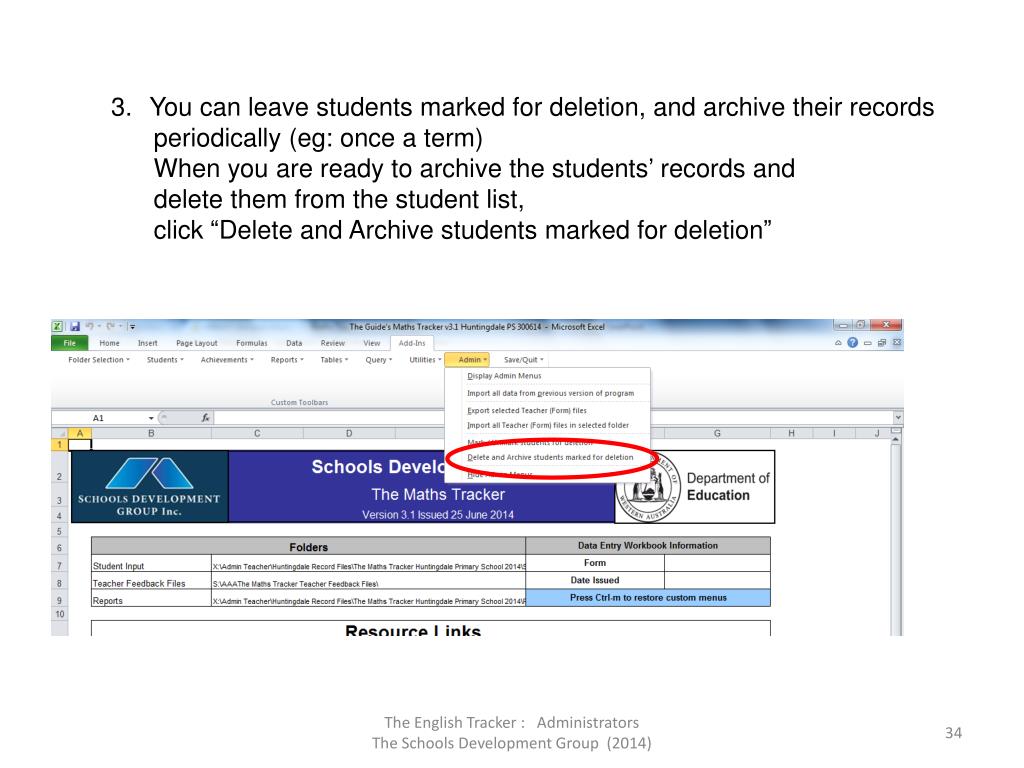Screen dimensions: 1024x768
Task: Select column G header
Action: (717, 433)
